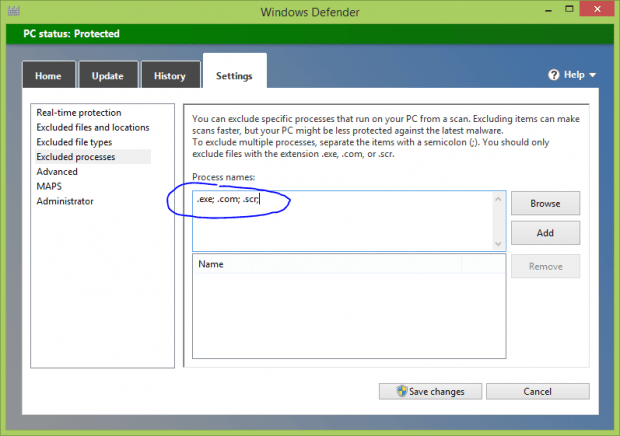Select MAPS in settings list
Viewport: 620px width, 436px height.
(x=49, y=186)
